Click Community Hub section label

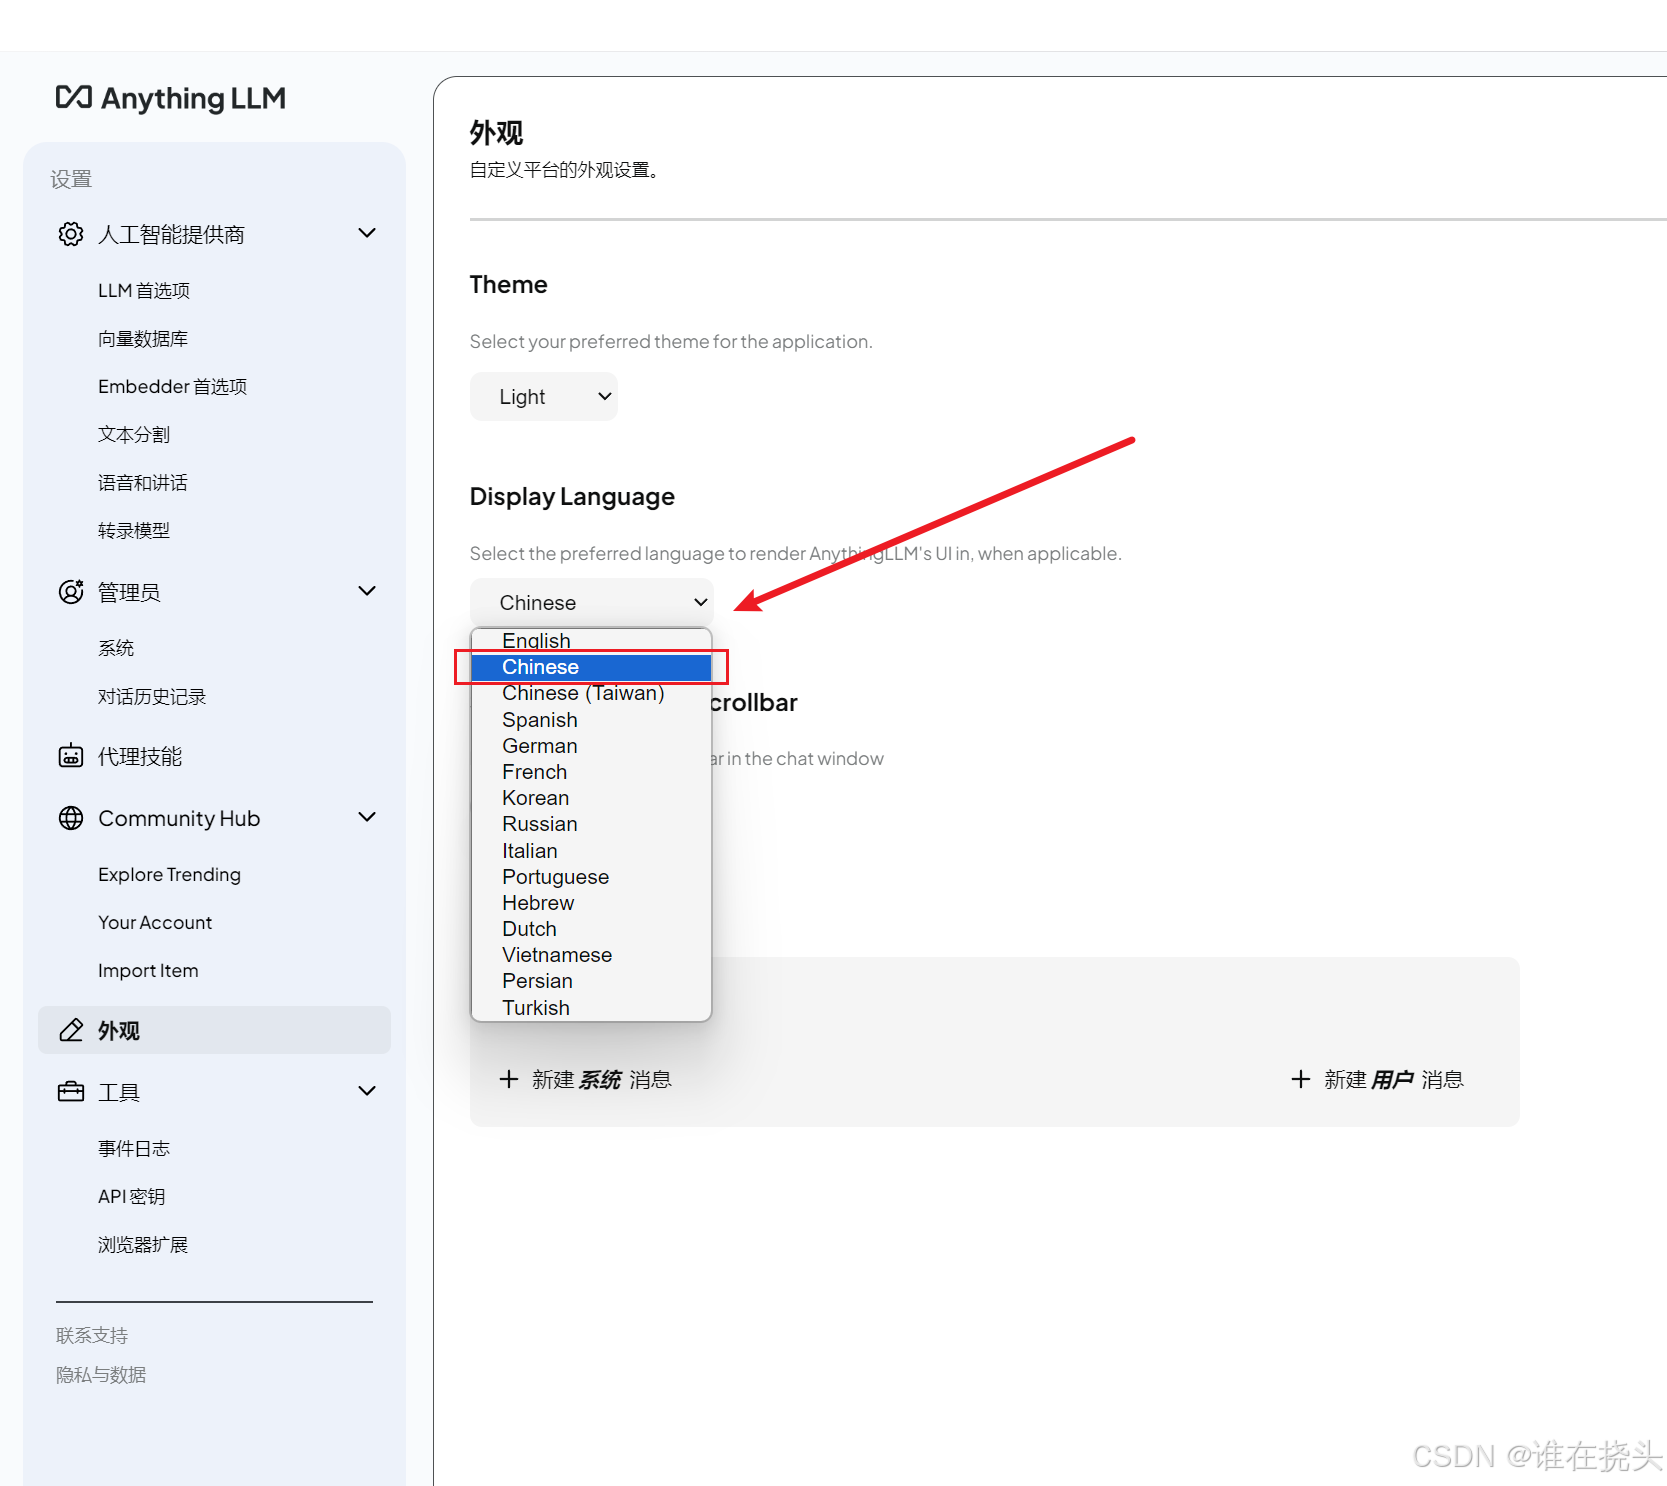tap(179, 818)
